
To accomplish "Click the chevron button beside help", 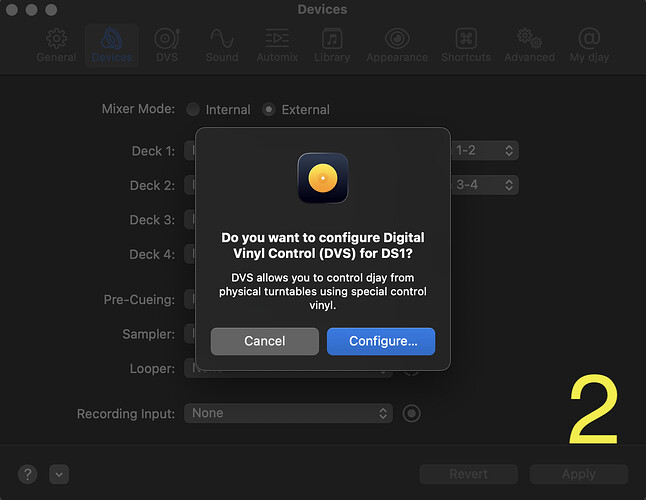I will (58, 474).
